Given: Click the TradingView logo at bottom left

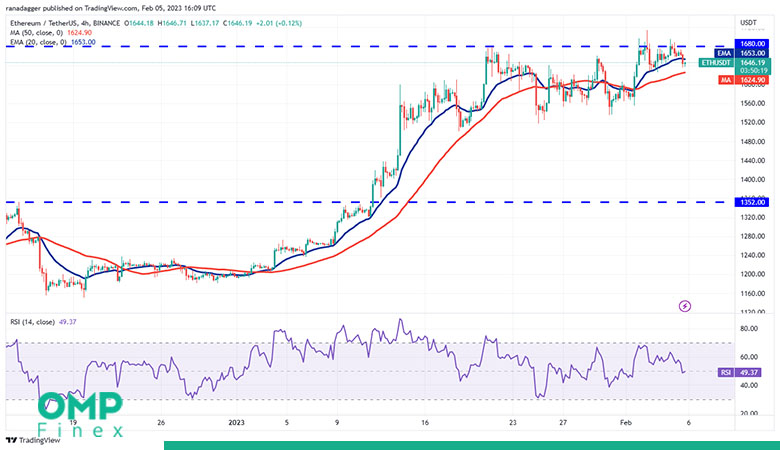Looking at the screenshot, I should (33, 441).
